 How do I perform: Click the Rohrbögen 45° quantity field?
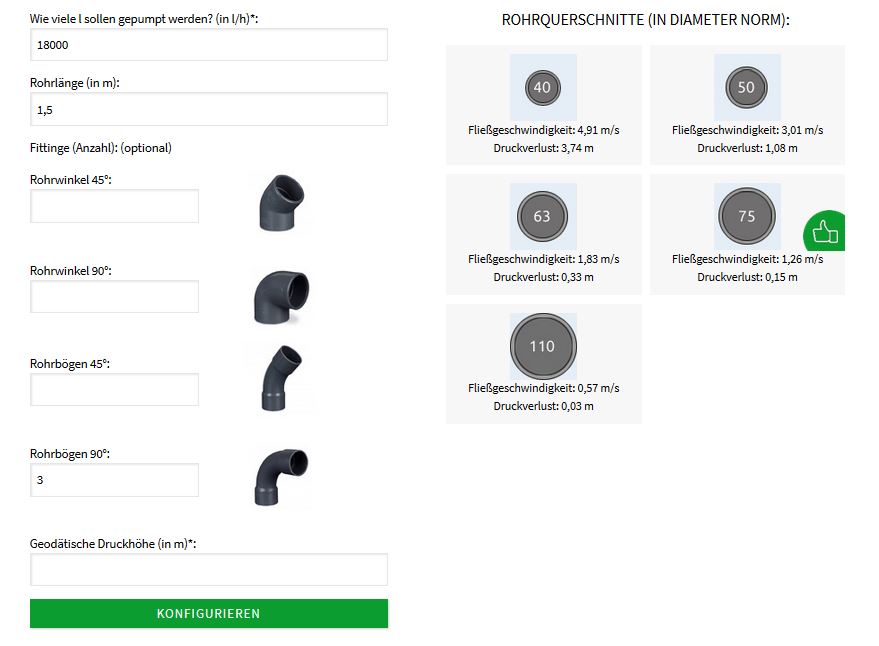pos(115,389)
